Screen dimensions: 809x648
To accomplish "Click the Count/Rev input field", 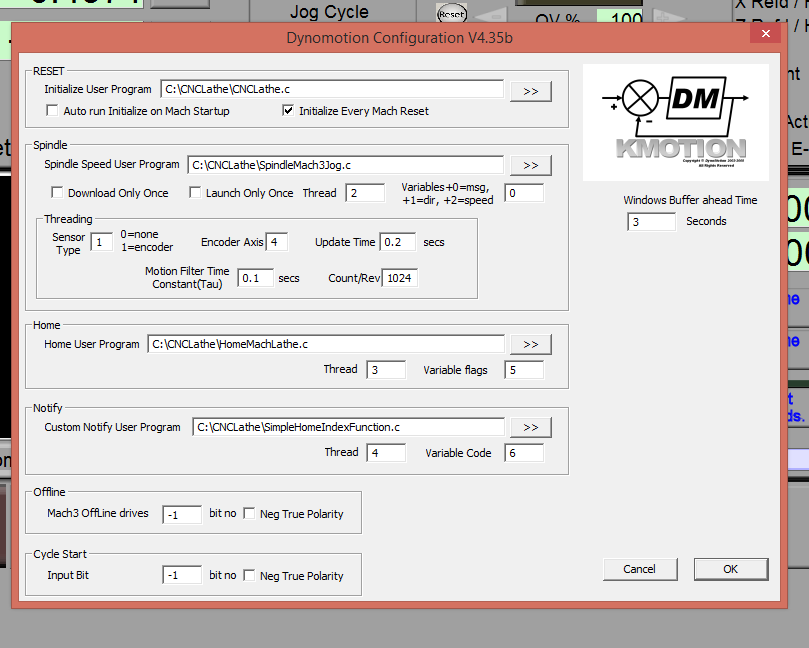I will point(400,278).
